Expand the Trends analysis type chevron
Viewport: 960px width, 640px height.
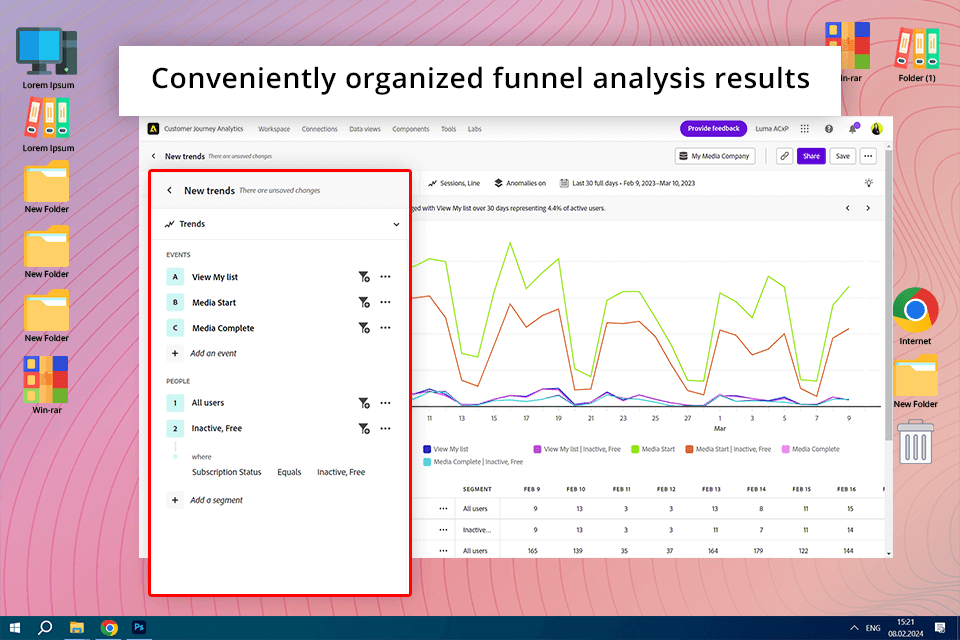[396, 225]
